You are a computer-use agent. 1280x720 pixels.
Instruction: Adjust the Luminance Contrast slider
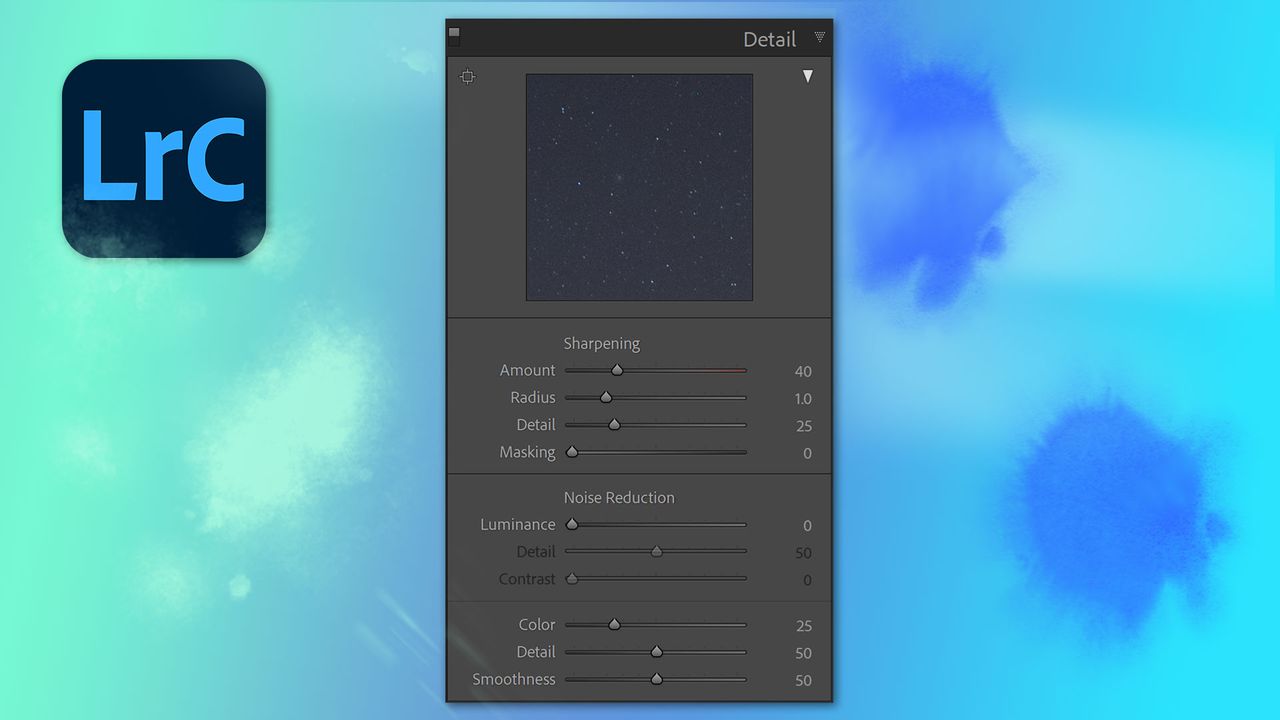click(656, 578)
